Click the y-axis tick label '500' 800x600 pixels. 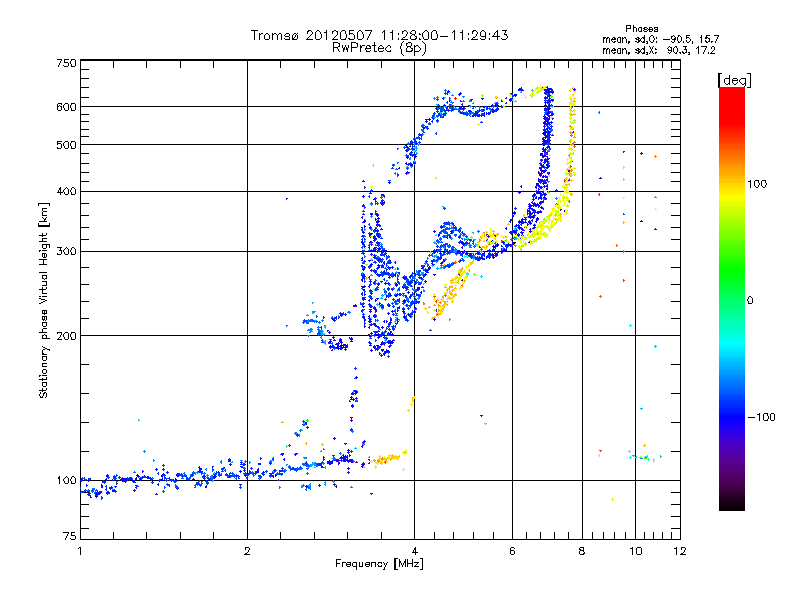tap(67, 145)
